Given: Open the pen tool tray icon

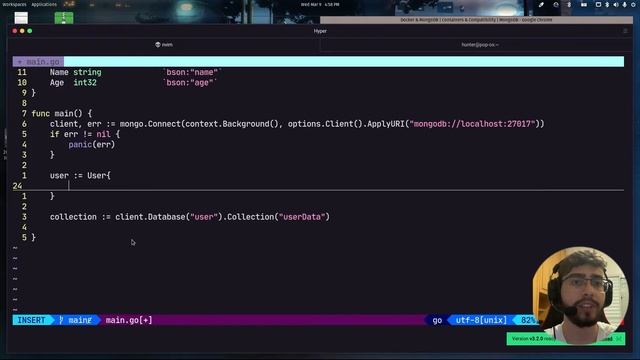Looking at the screenshot, I should 541,4.
